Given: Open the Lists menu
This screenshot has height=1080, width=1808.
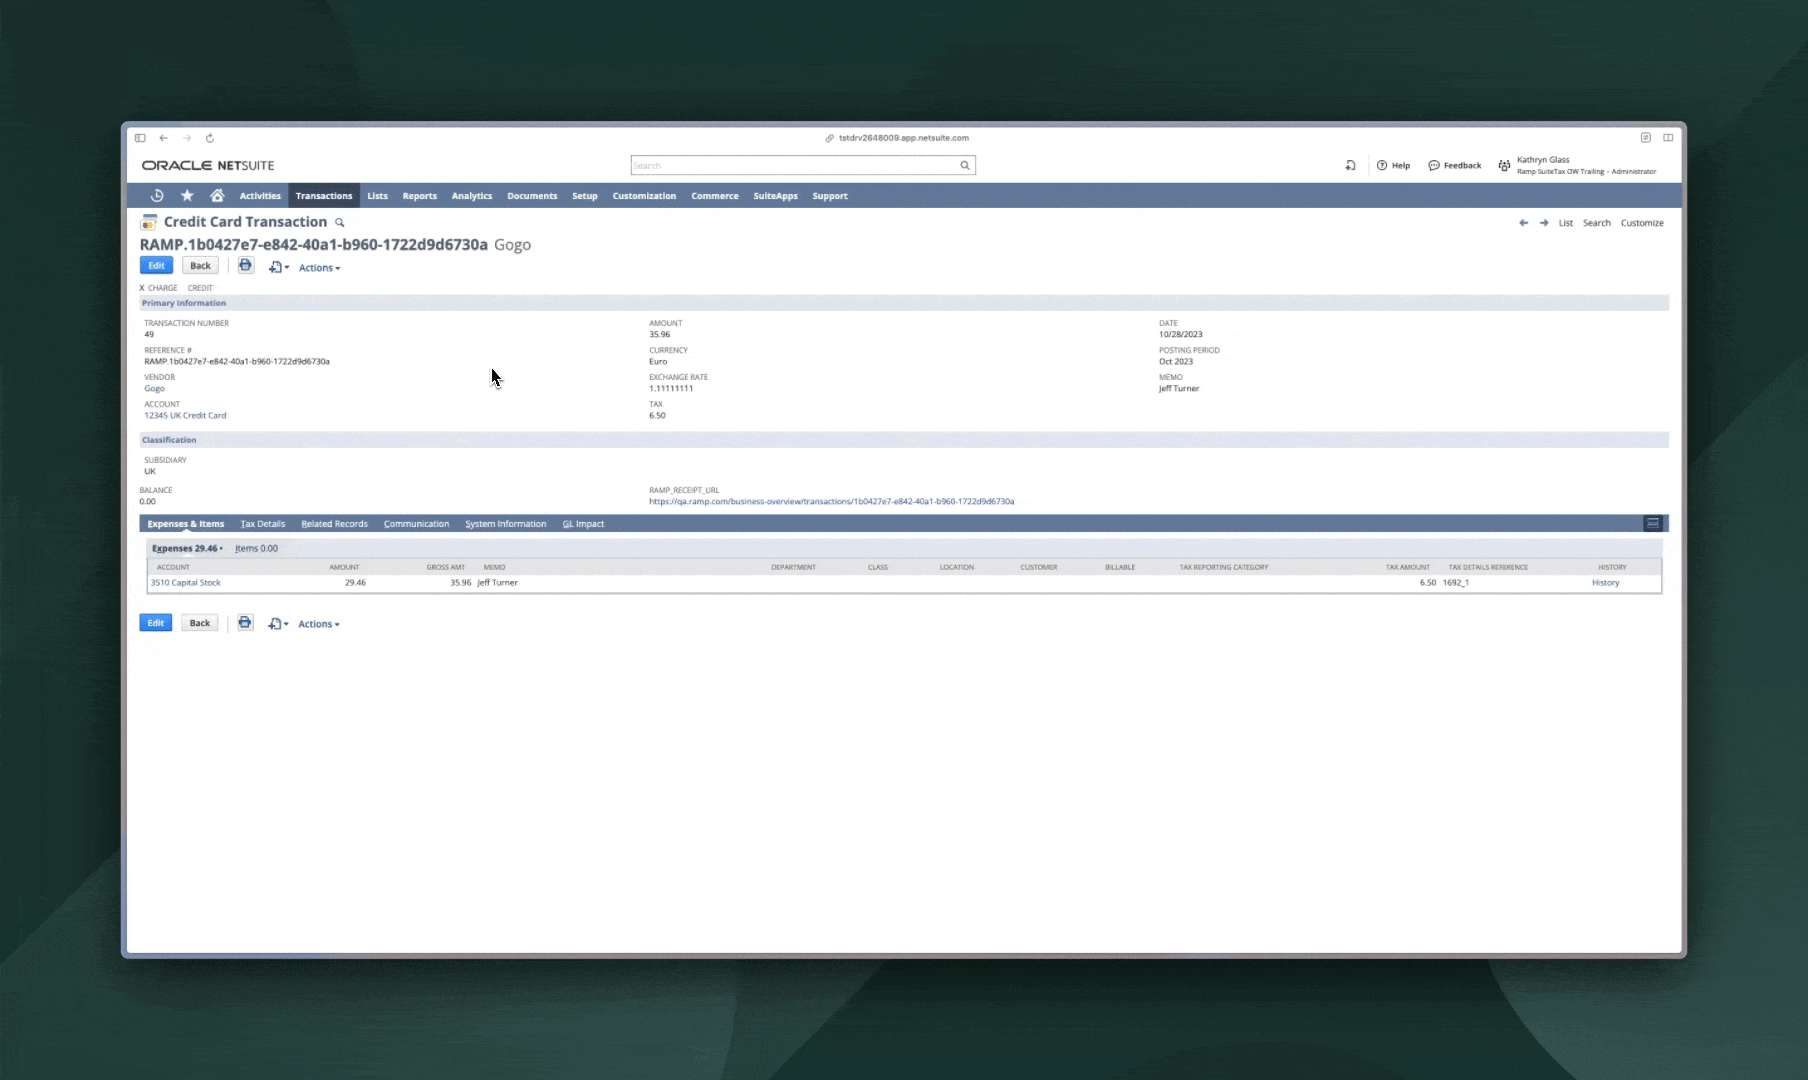Looking at the screenshot, I should pyautogui.click(x=377, y=196).
